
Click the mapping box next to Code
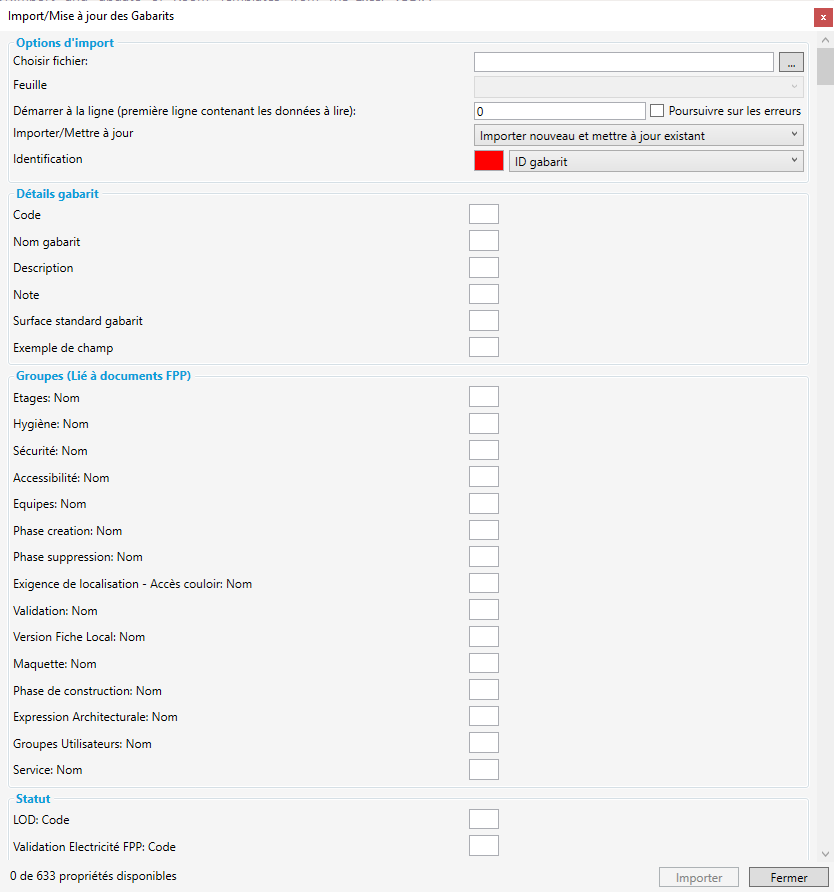(484, 214)
